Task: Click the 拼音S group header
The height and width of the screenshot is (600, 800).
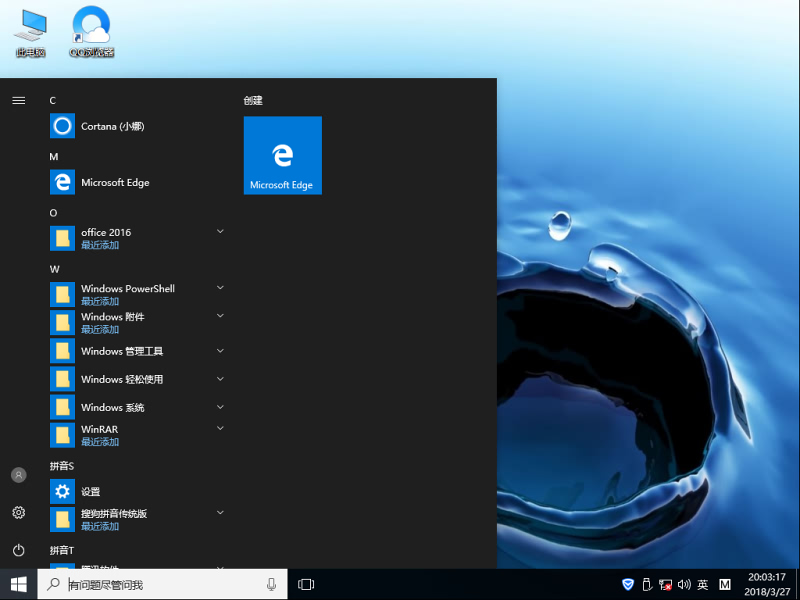Action: point(62,466)
